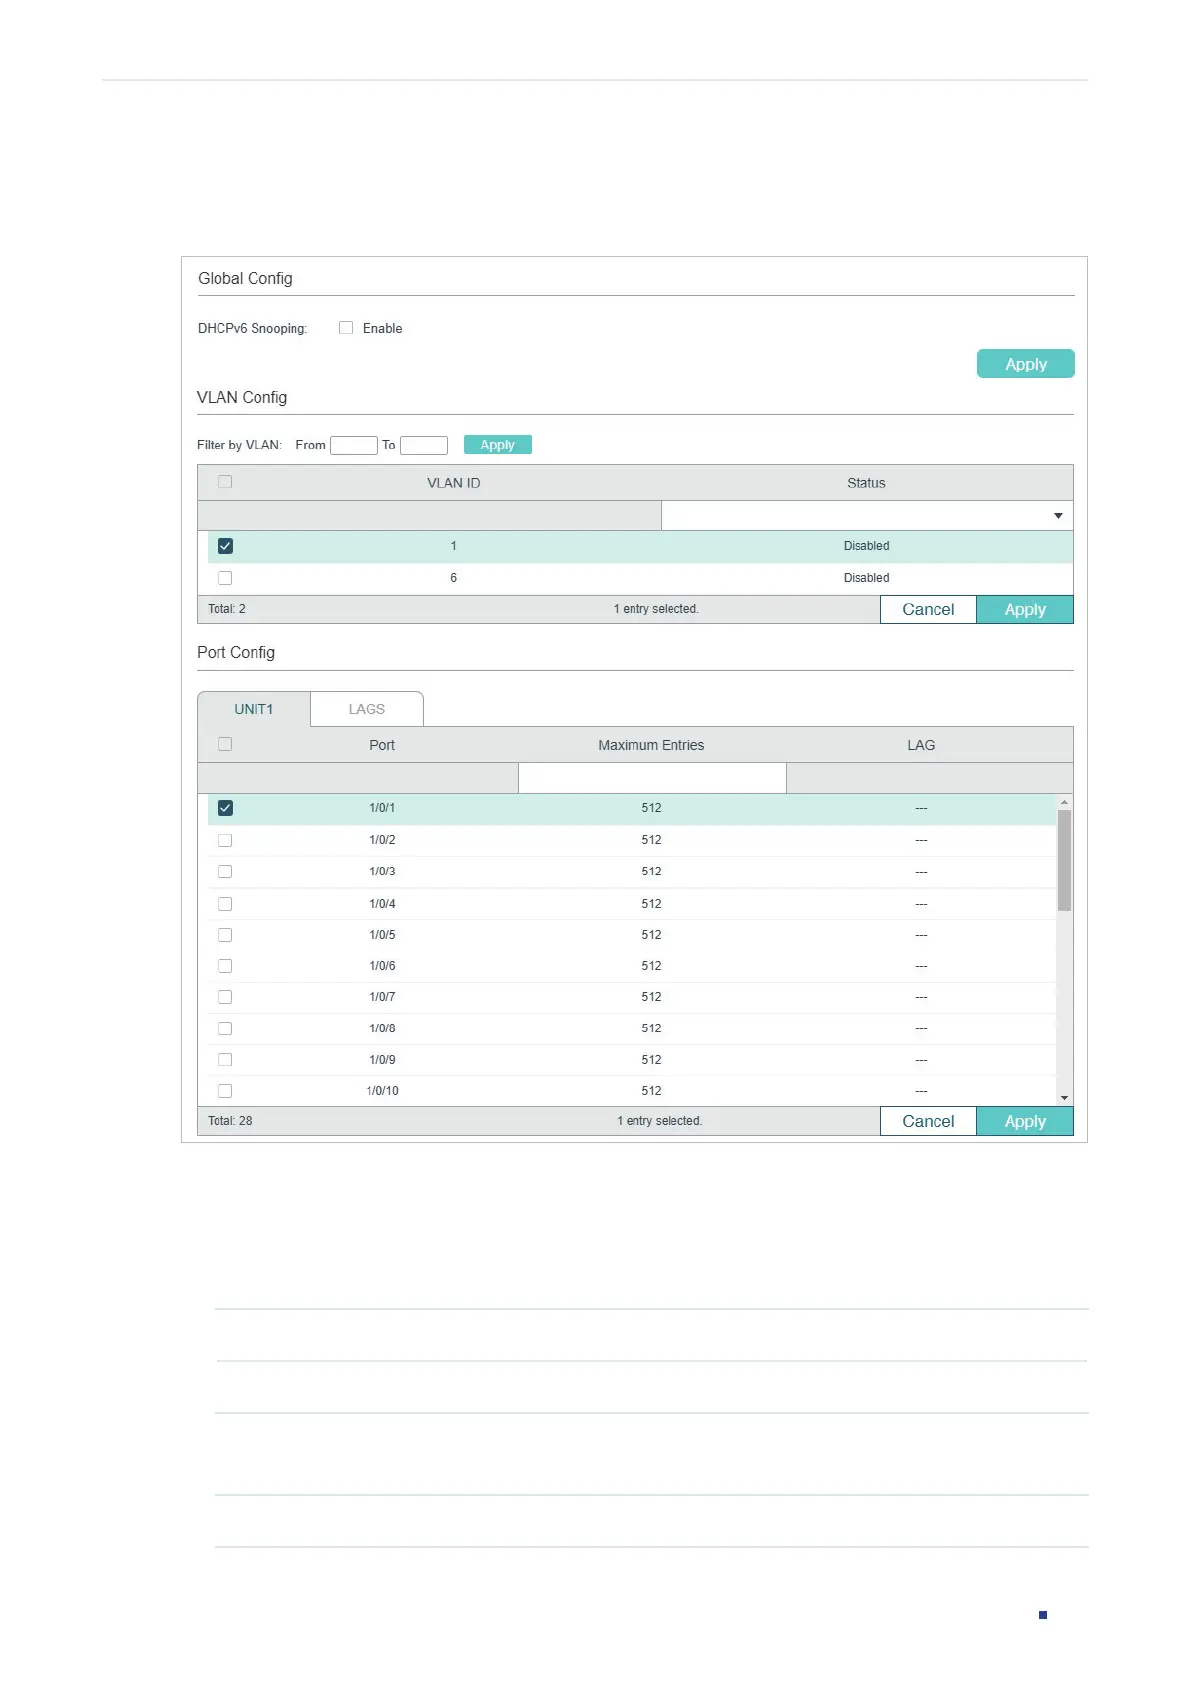Image resolution: width=1191 pixels, height=1684 pixels.
Task: Check the checkbox for port 1/0/9
Action: [225, 1060]
